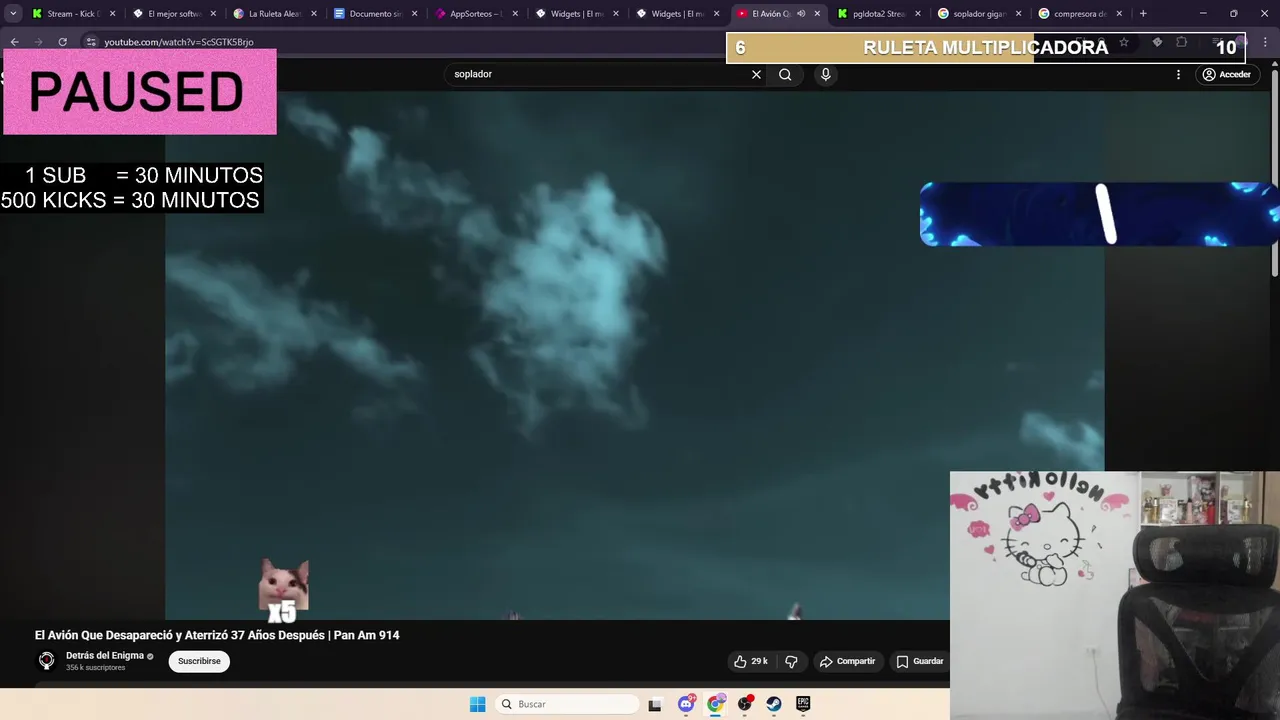Open the tab search dropdown arrow
This screenshot has height=720, width=1280.
(13, 14)
